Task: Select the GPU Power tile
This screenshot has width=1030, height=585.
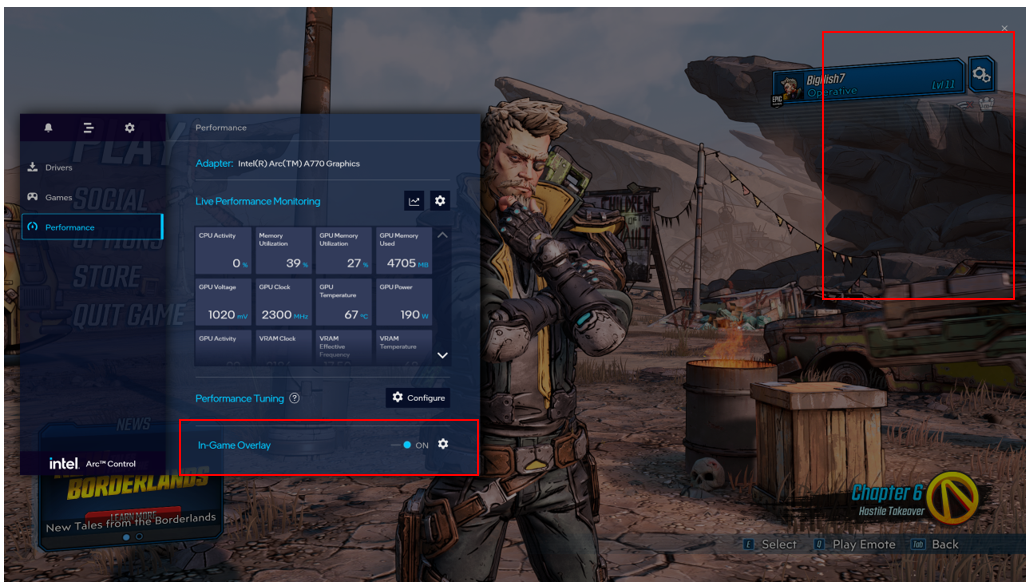Action: pyautogui.click(x=404, y=302)
